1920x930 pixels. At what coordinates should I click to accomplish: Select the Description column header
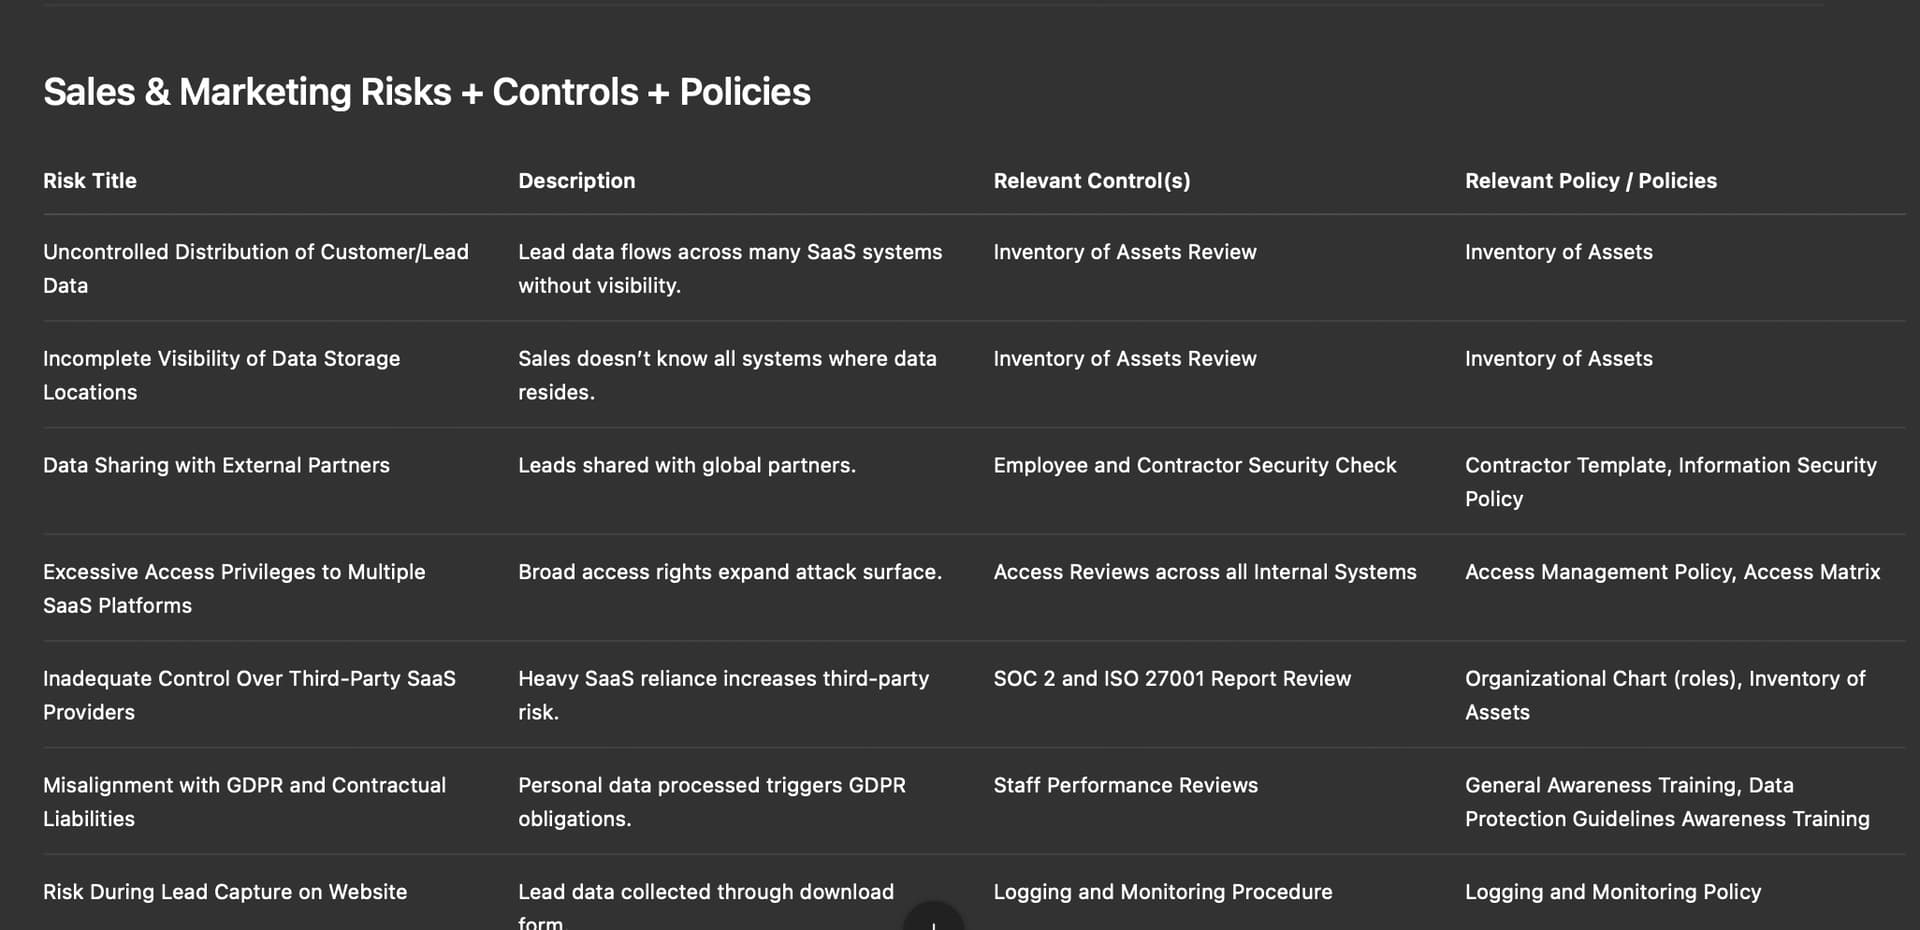point(576,181)
